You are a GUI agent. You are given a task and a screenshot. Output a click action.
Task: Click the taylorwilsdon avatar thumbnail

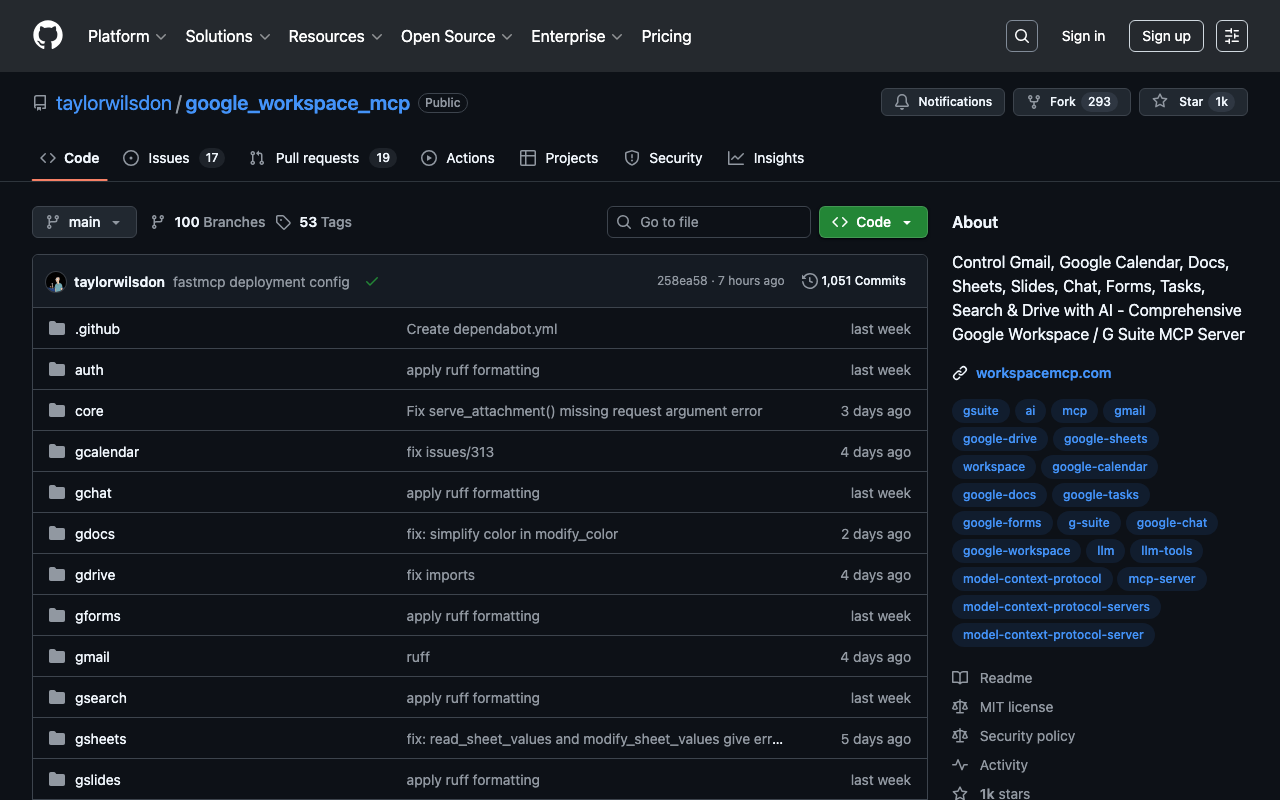pyautogui.click(x=56, y=282)
